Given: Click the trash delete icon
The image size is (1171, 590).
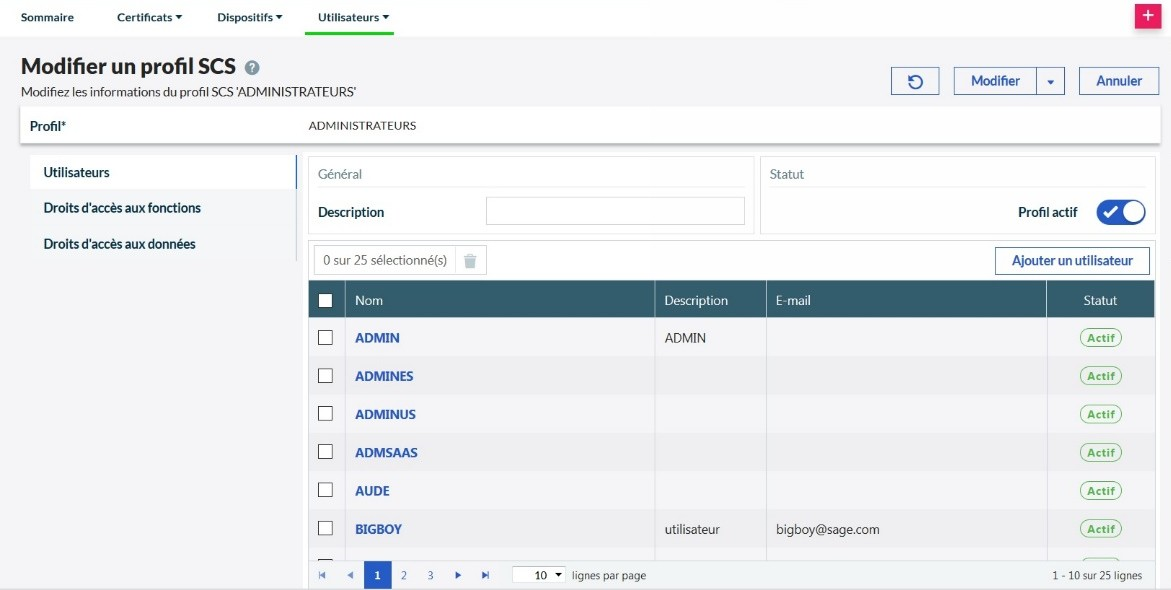Looking at the screenshot, I should [x=470, y=261].
